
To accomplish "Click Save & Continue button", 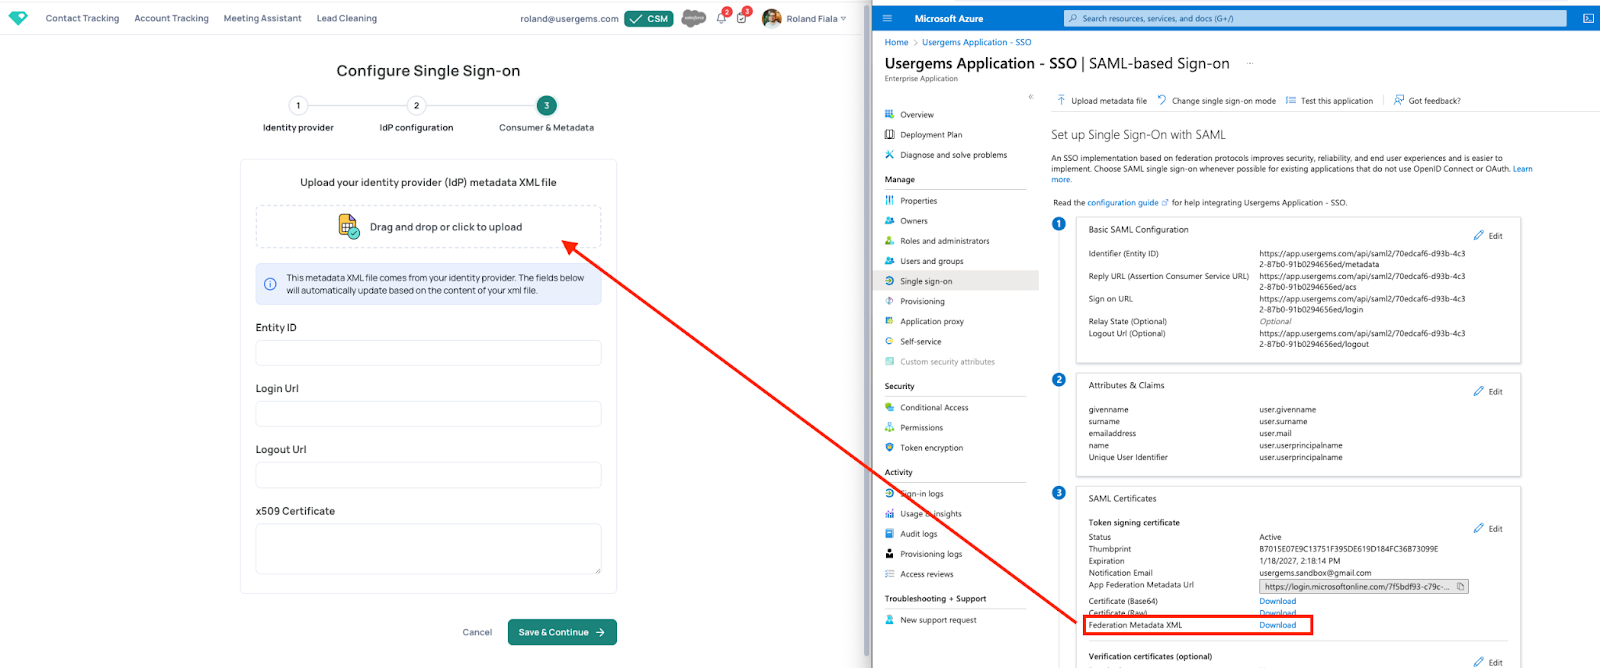I will 562,632.
